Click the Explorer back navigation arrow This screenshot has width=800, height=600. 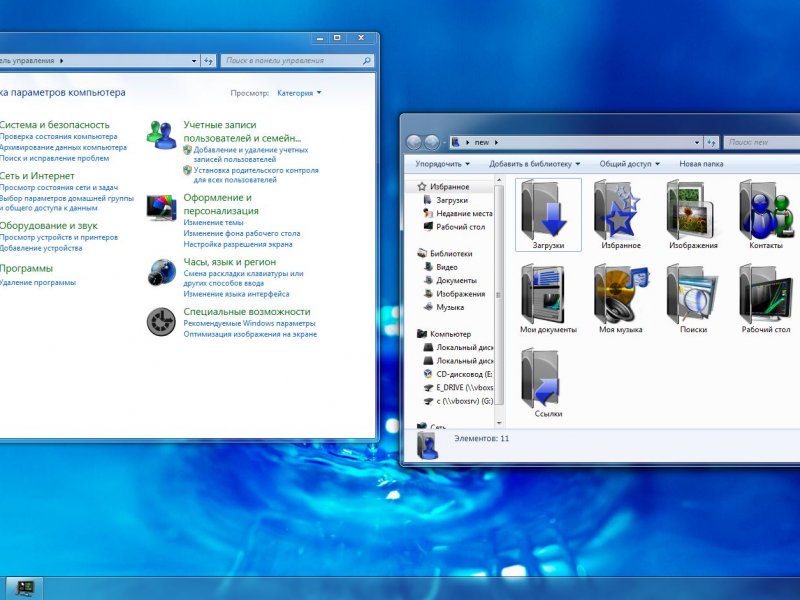coord(414,142)
